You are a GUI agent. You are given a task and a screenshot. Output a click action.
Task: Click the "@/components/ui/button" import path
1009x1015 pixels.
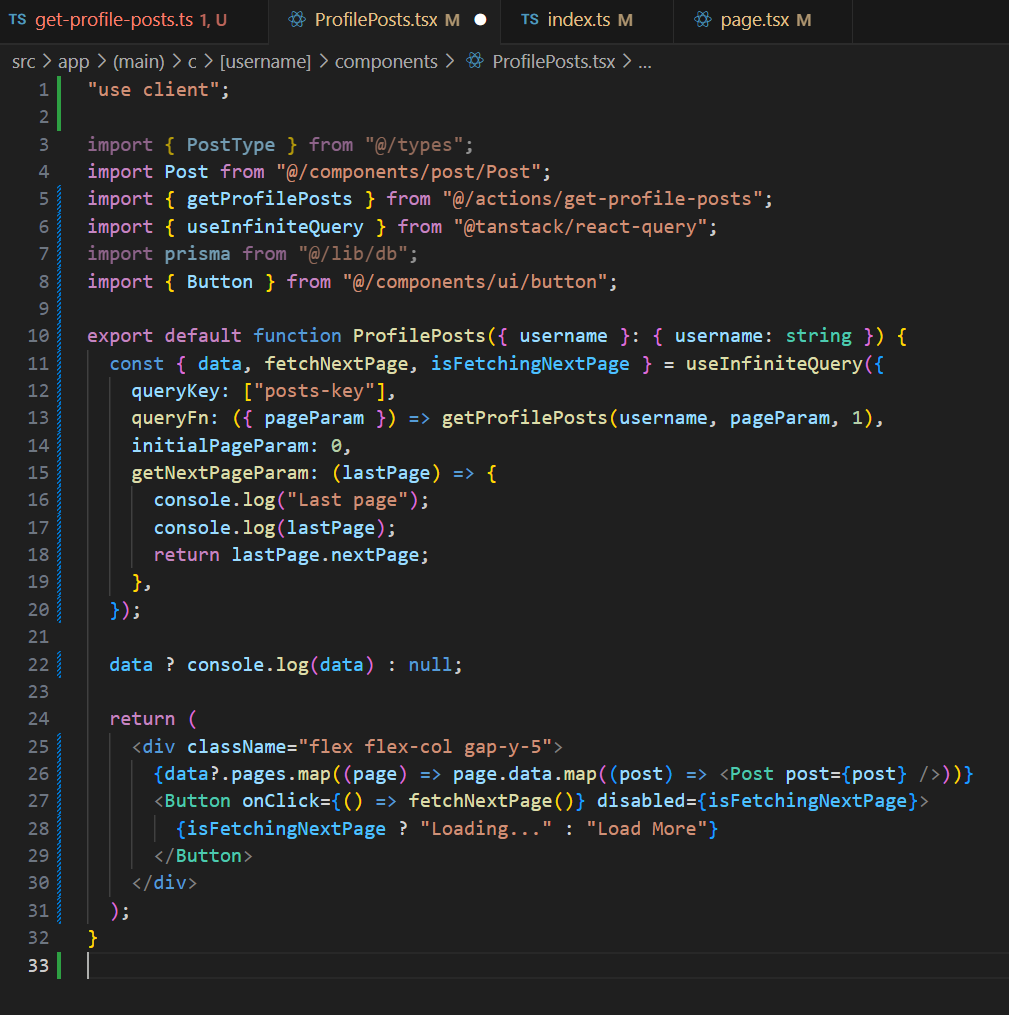pyautogui.click(x=474, y=282)
